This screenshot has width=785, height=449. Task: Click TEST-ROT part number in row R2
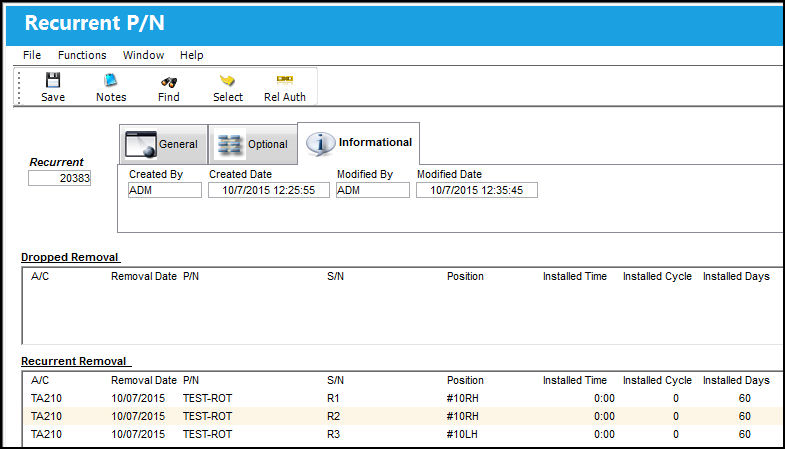coord(207,416)
